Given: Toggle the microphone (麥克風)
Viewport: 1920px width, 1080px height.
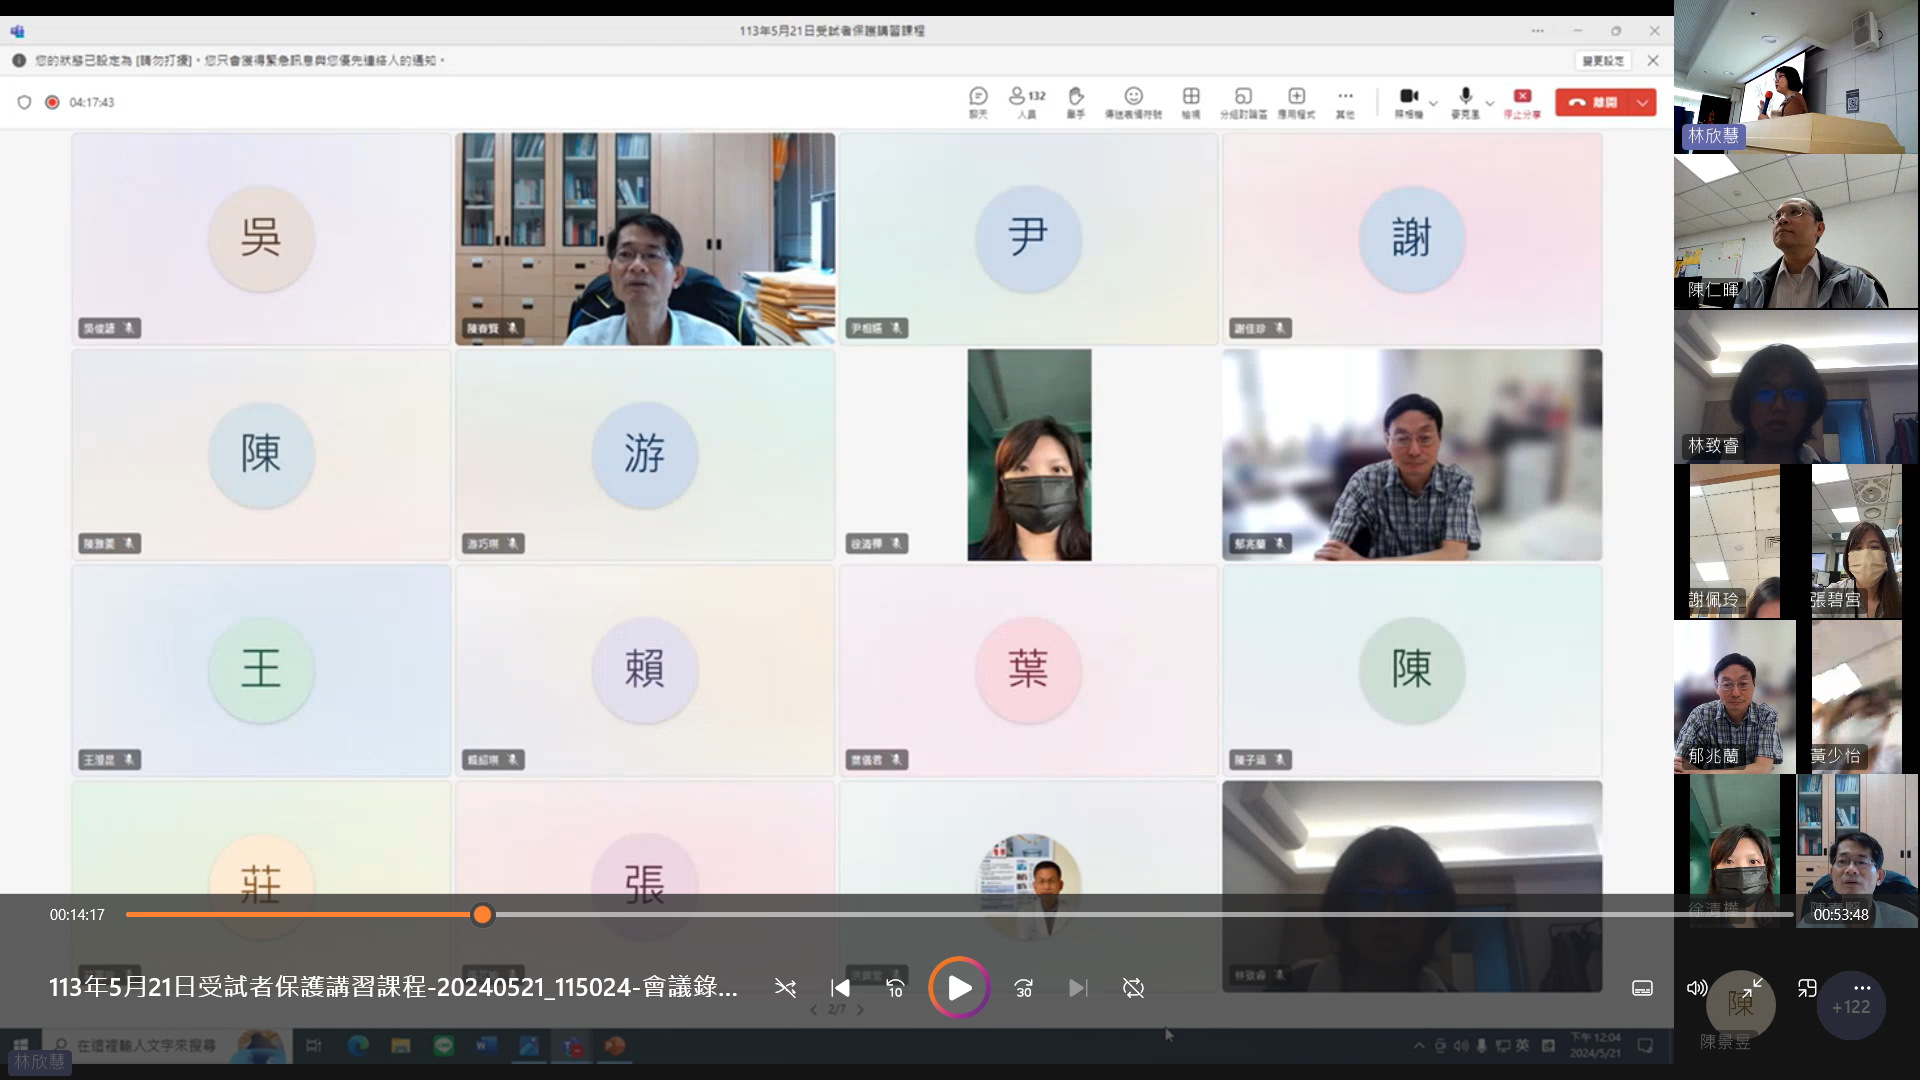Looking at the screenshot, I should [1465, 102].
